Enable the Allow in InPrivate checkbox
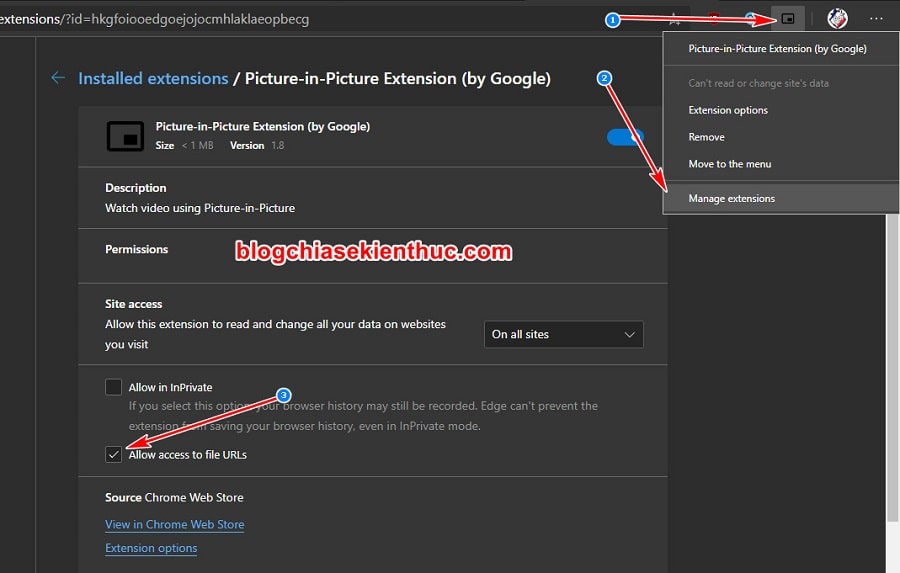 pos(114,386)
